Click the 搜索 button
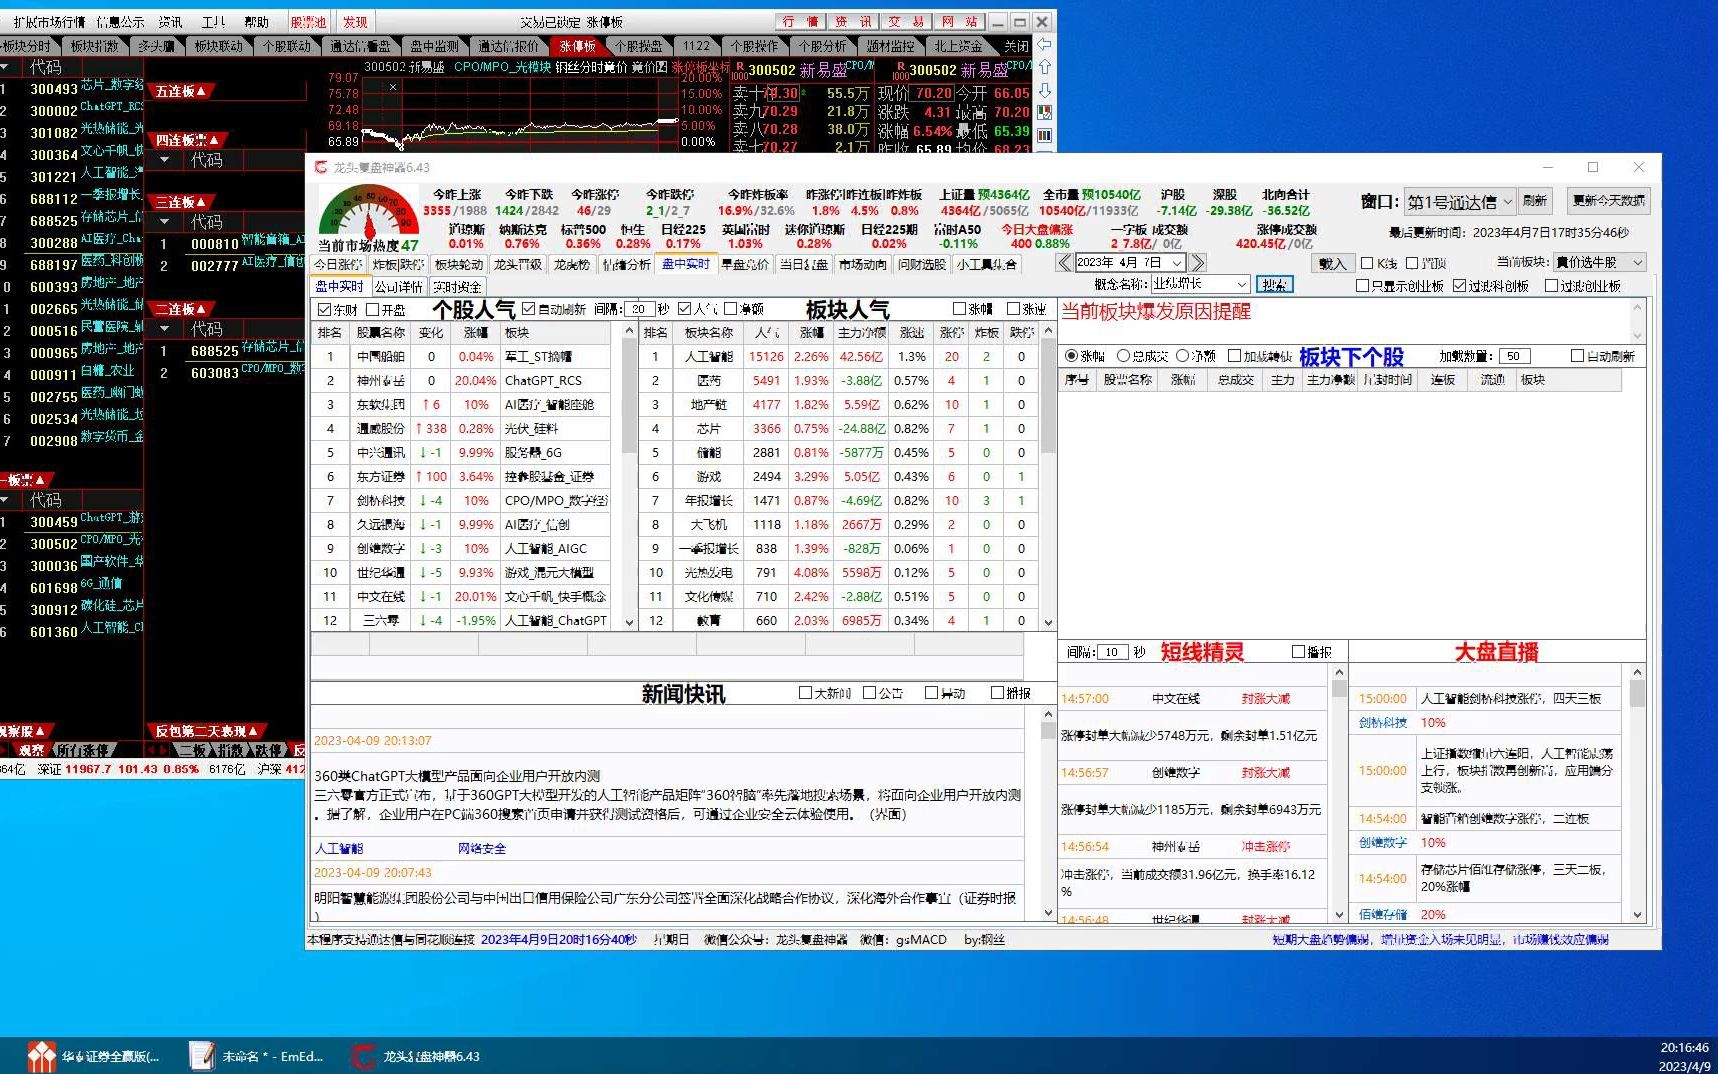The width and height of the screenshot is (1718, 1074). click(x=1274, y=285)
